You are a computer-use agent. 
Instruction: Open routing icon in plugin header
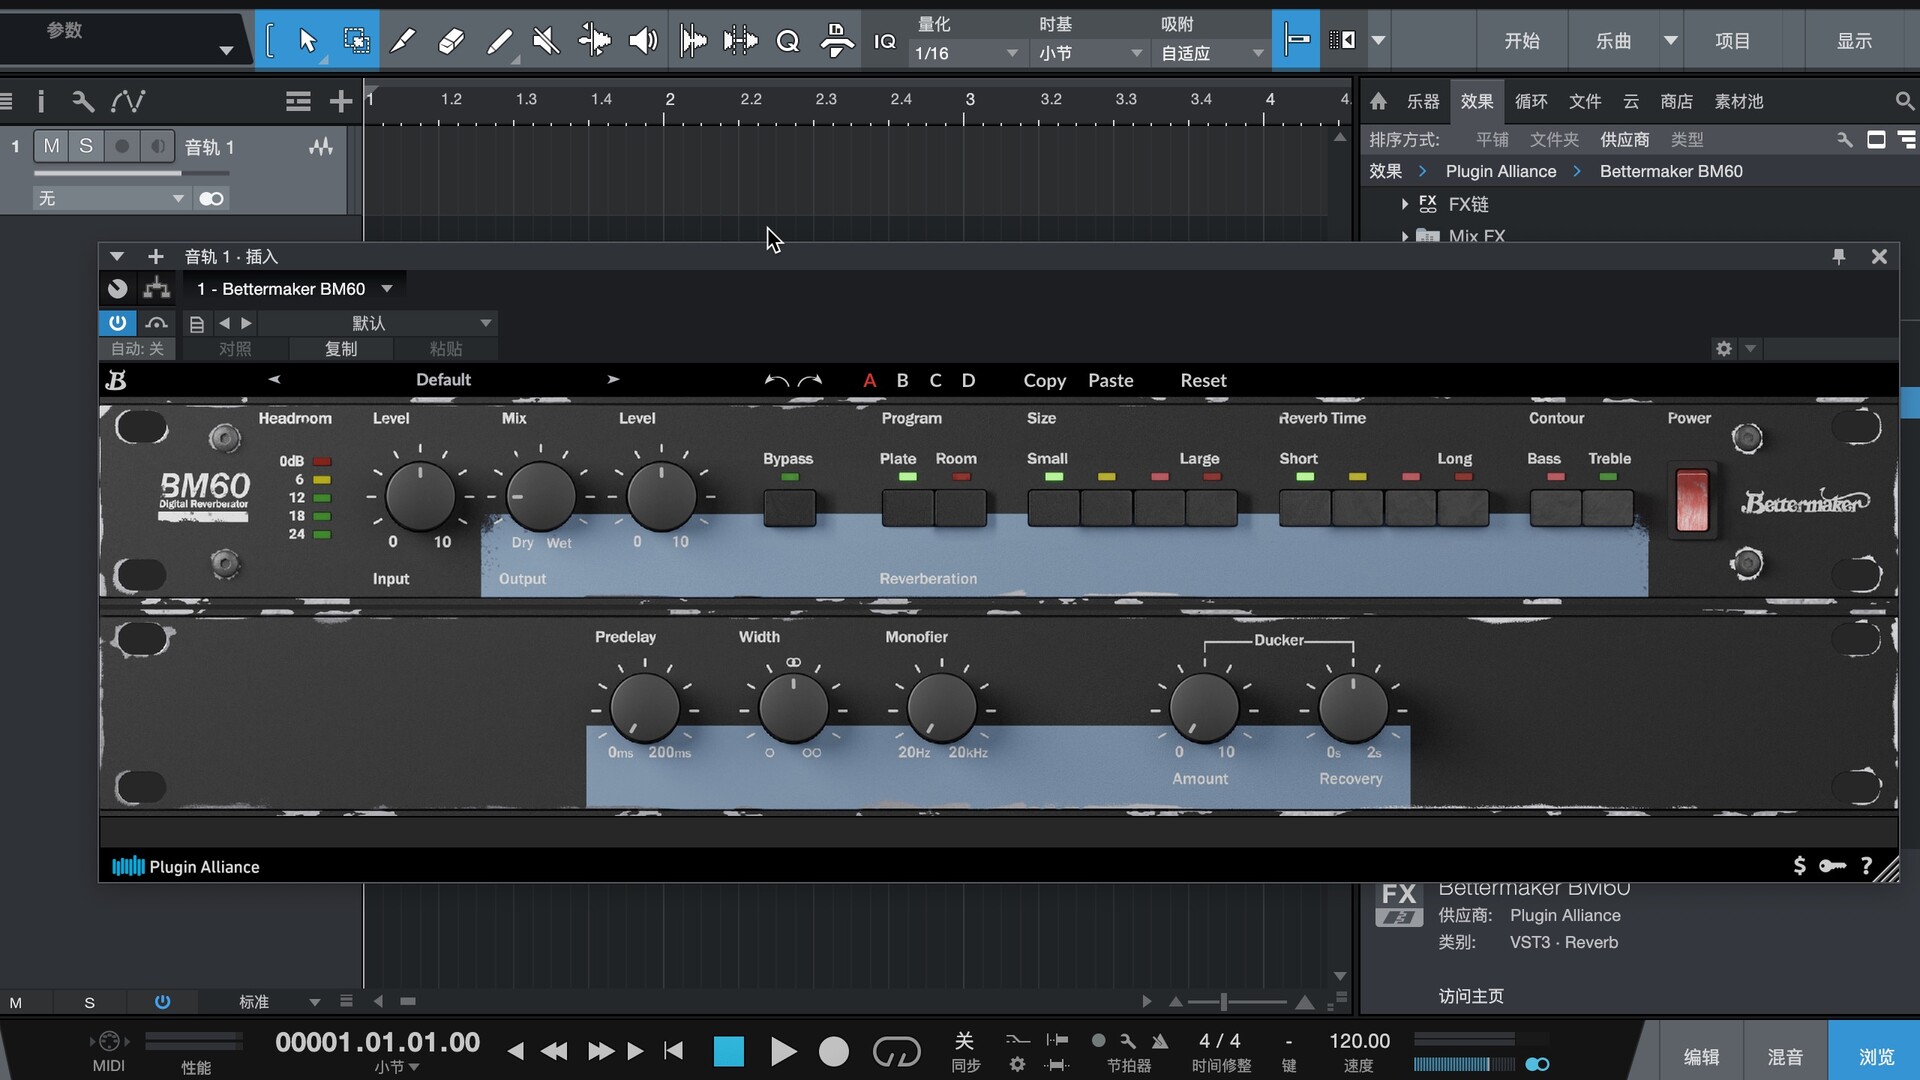(156, 289)
